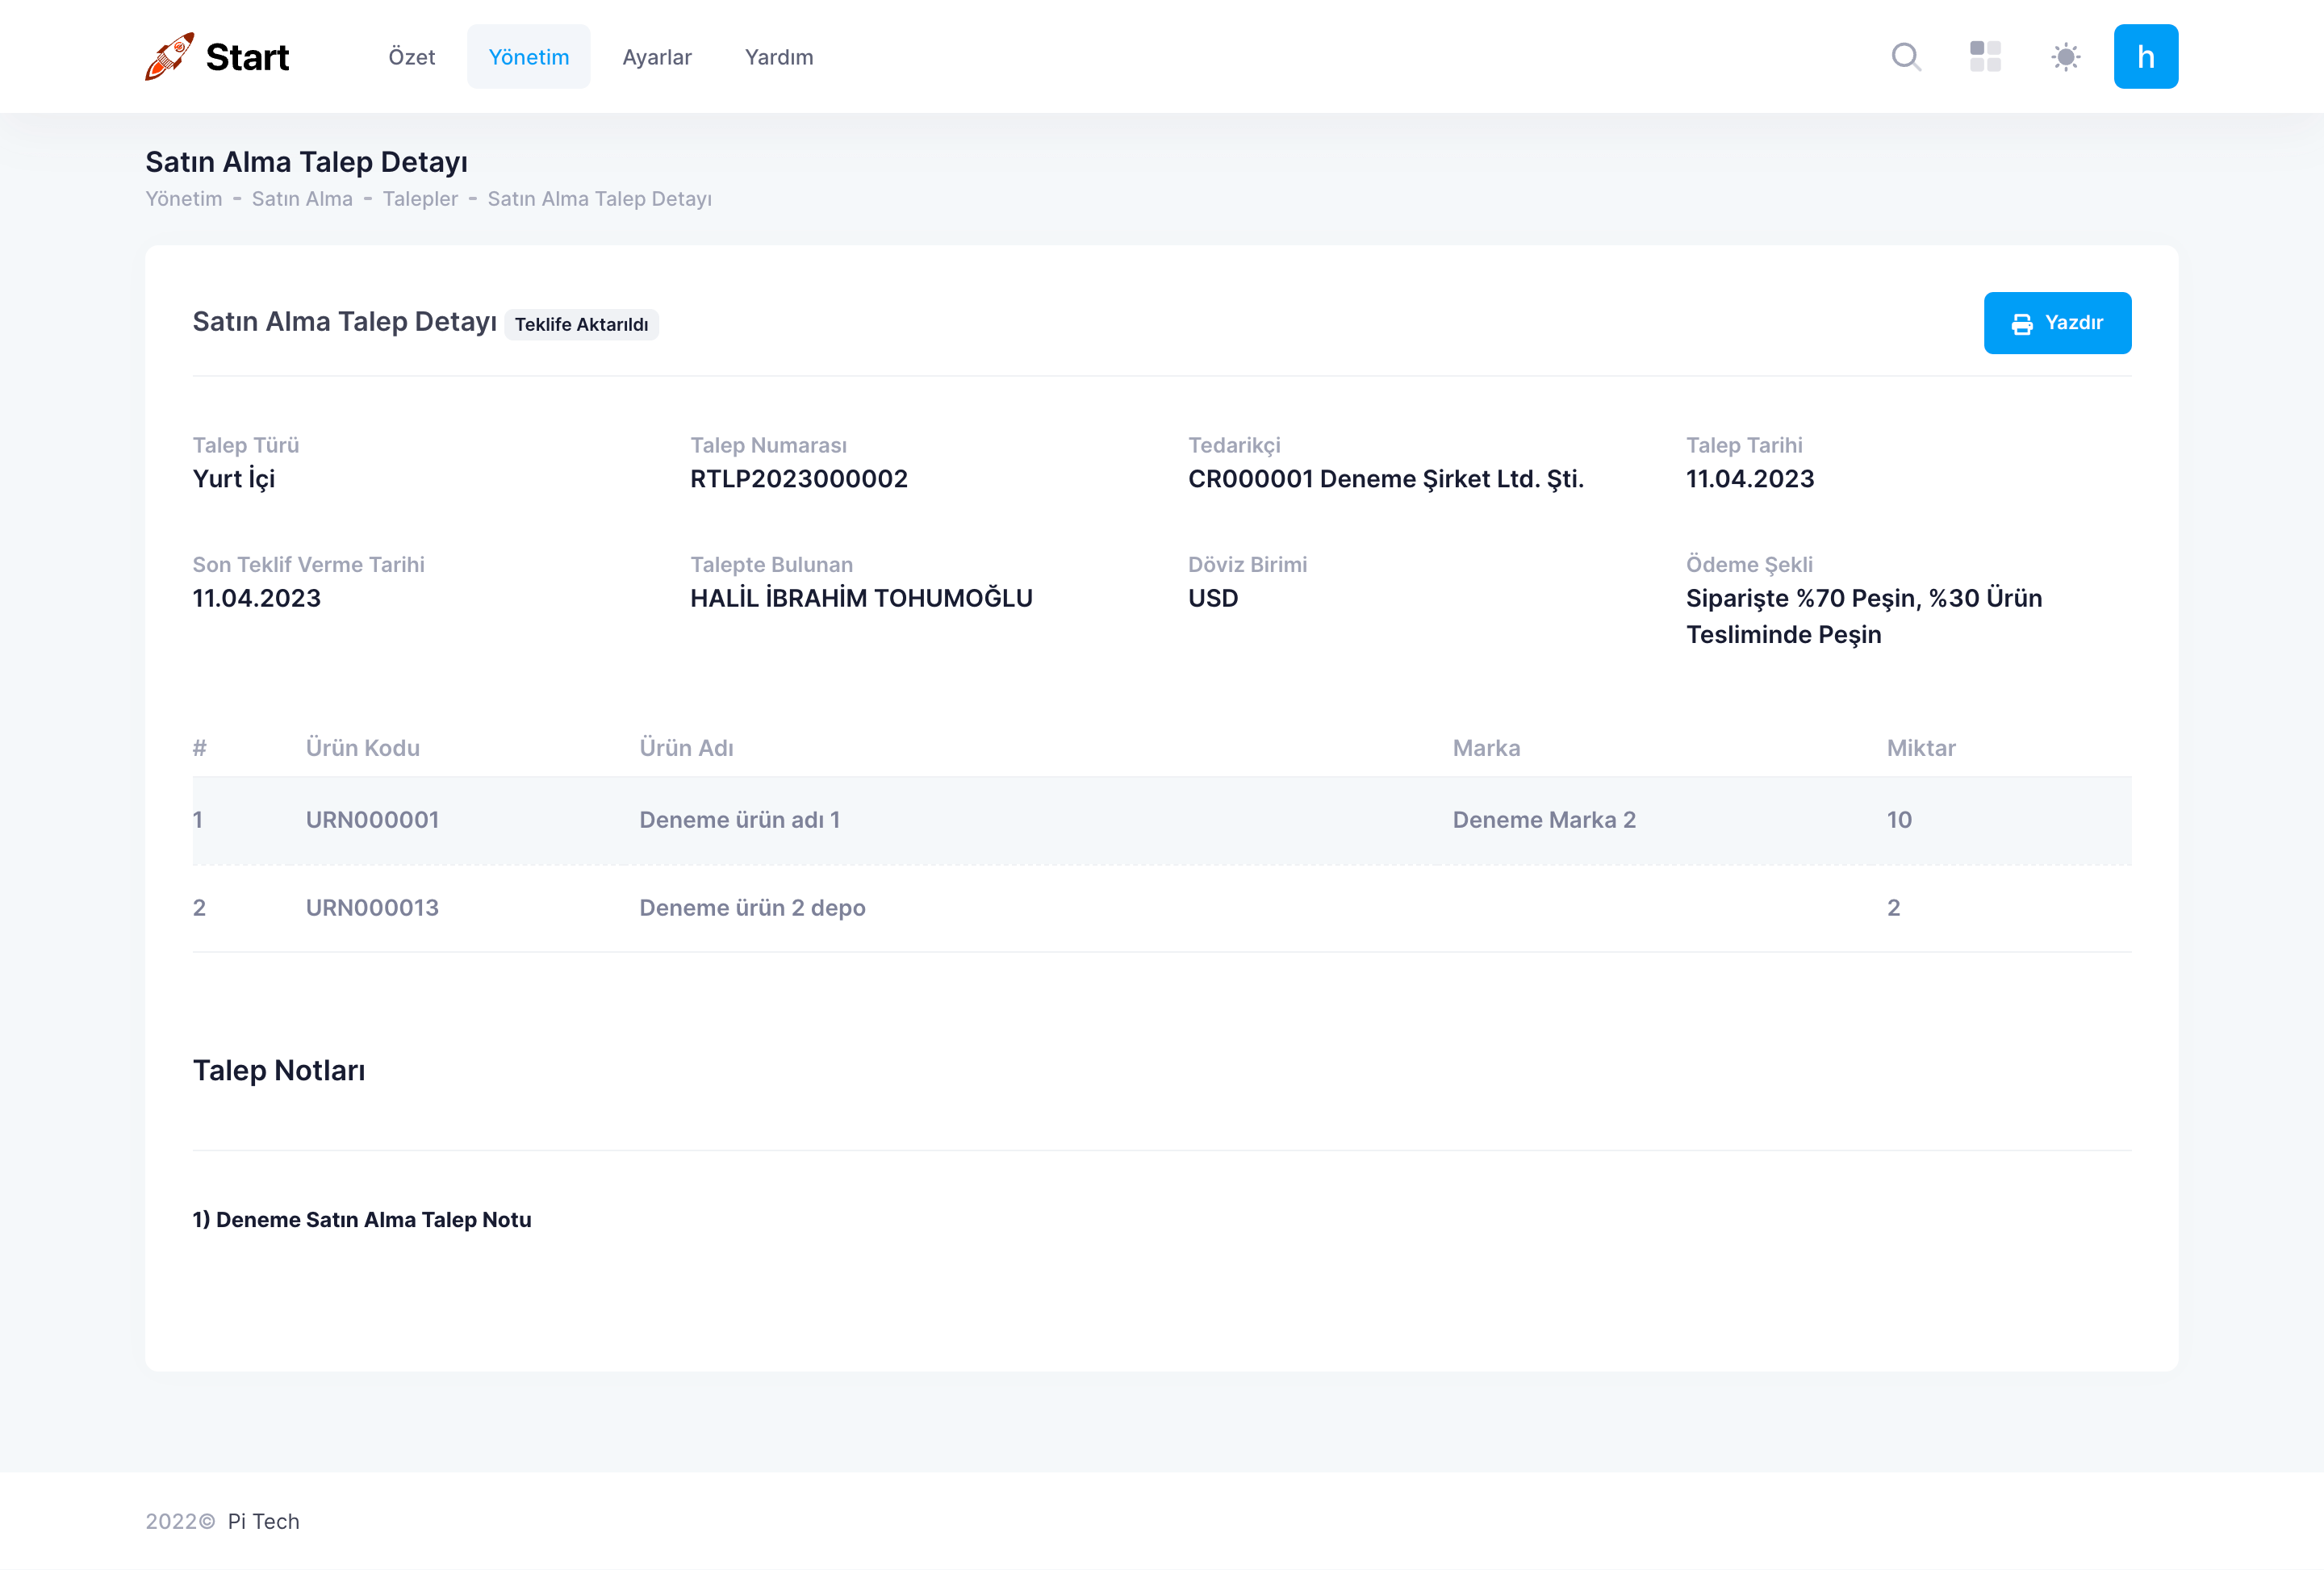Viewport: 2324px width, 1570px height.
Task: Click the Pi Tech footer link
Action: pos(263,1521)
